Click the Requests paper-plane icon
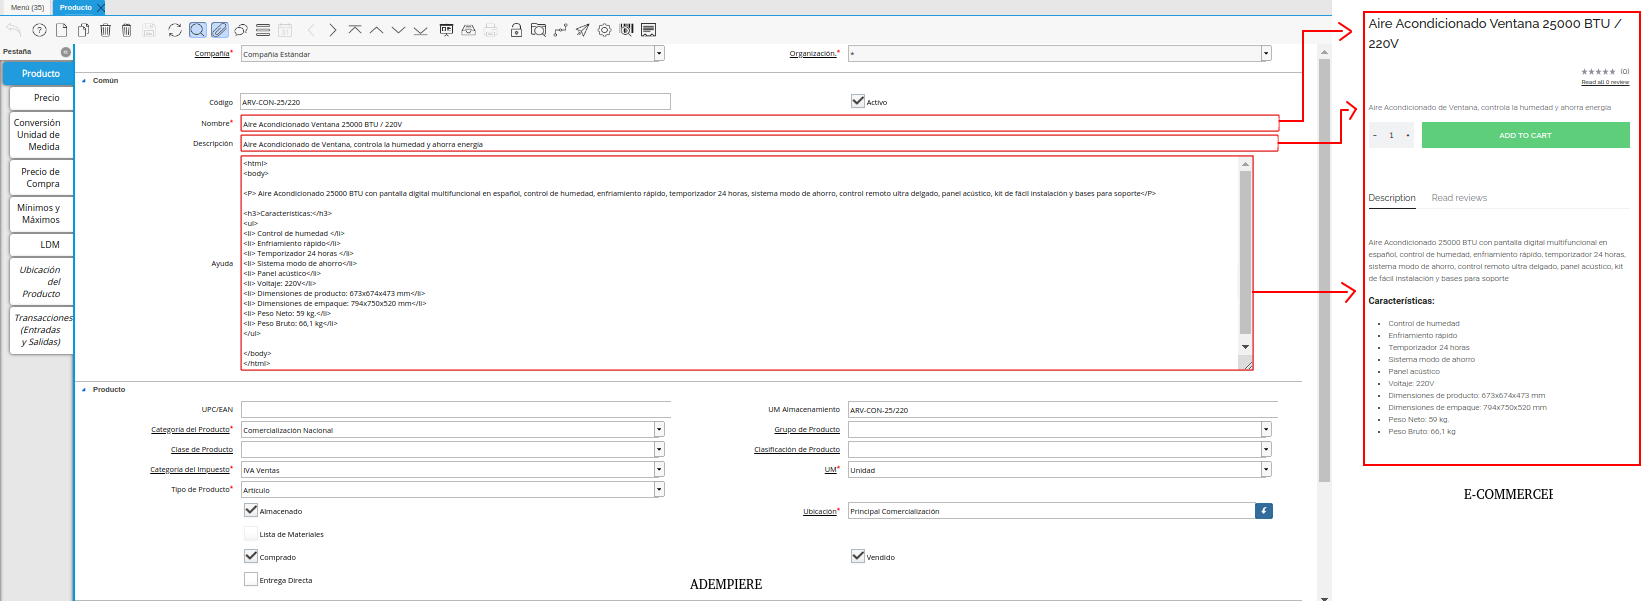The height and width of the screenshot is (602, 1643). tap(582, 30)
